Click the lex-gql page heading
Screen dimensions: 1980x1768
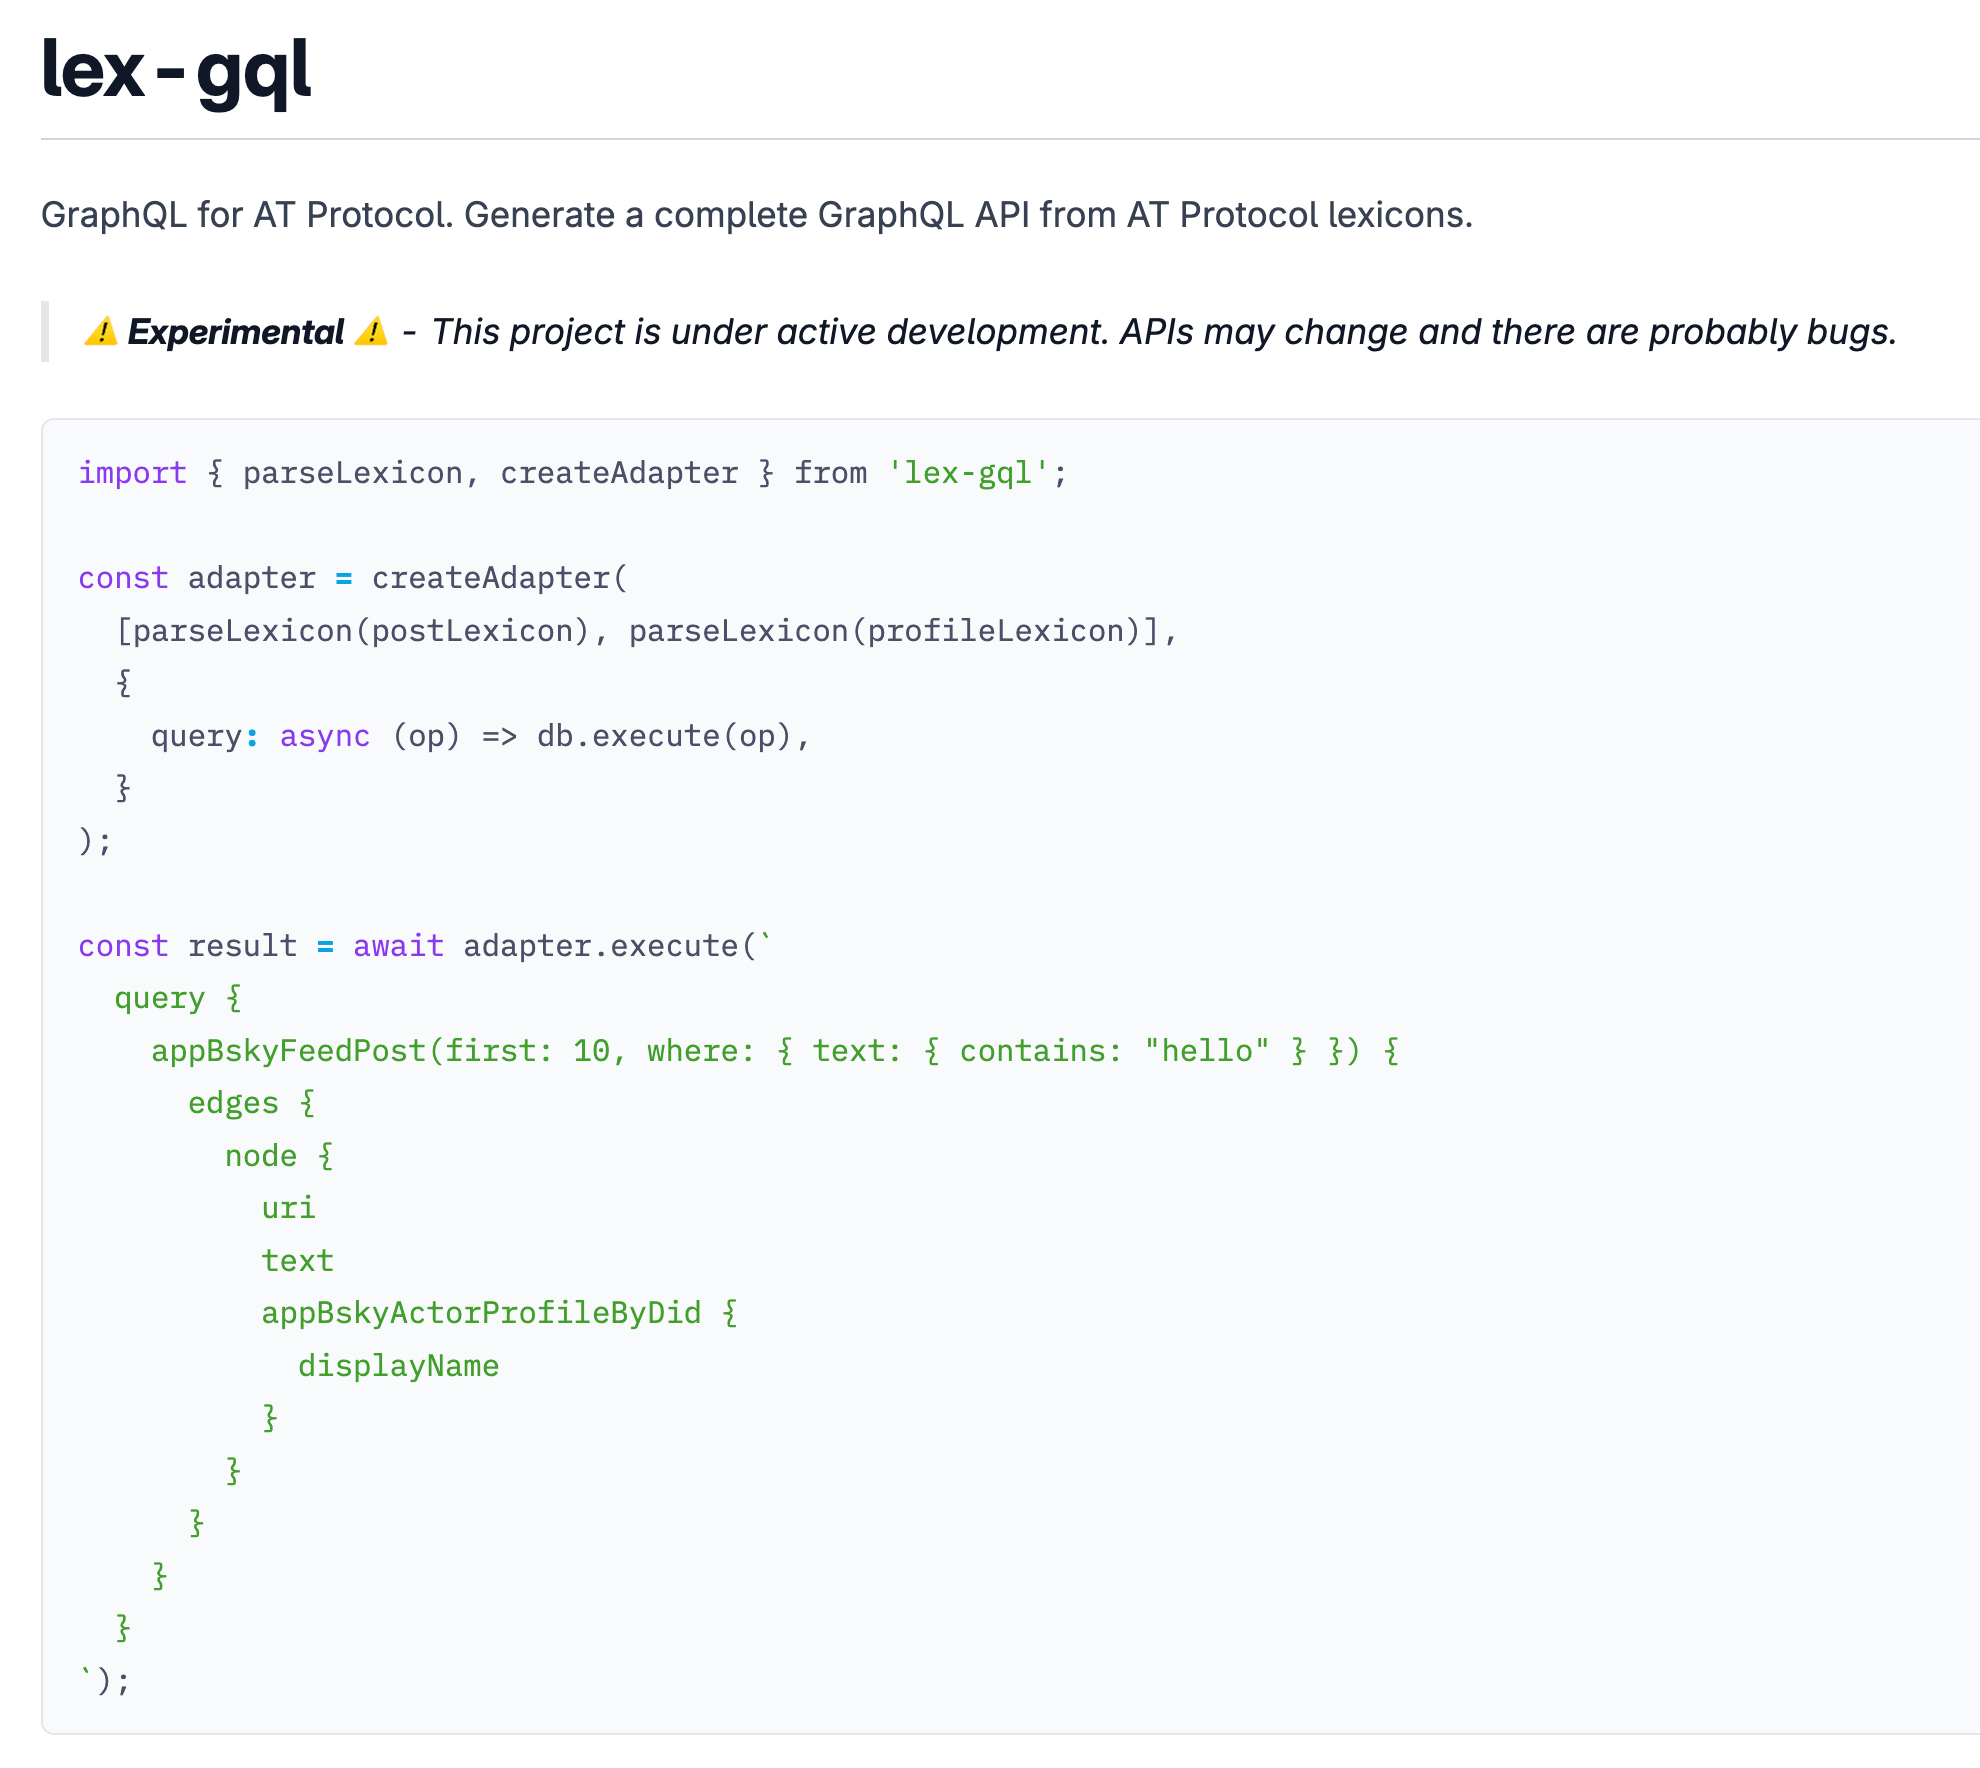[x=176, y=70]
